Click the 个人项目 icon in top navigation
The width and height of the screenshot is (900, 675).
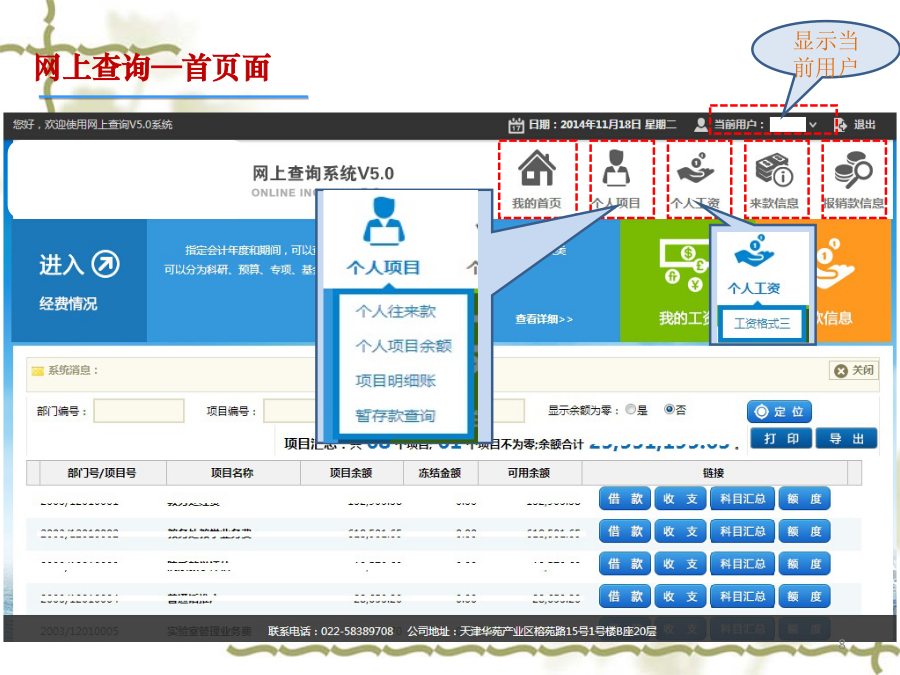click(616, 168)
